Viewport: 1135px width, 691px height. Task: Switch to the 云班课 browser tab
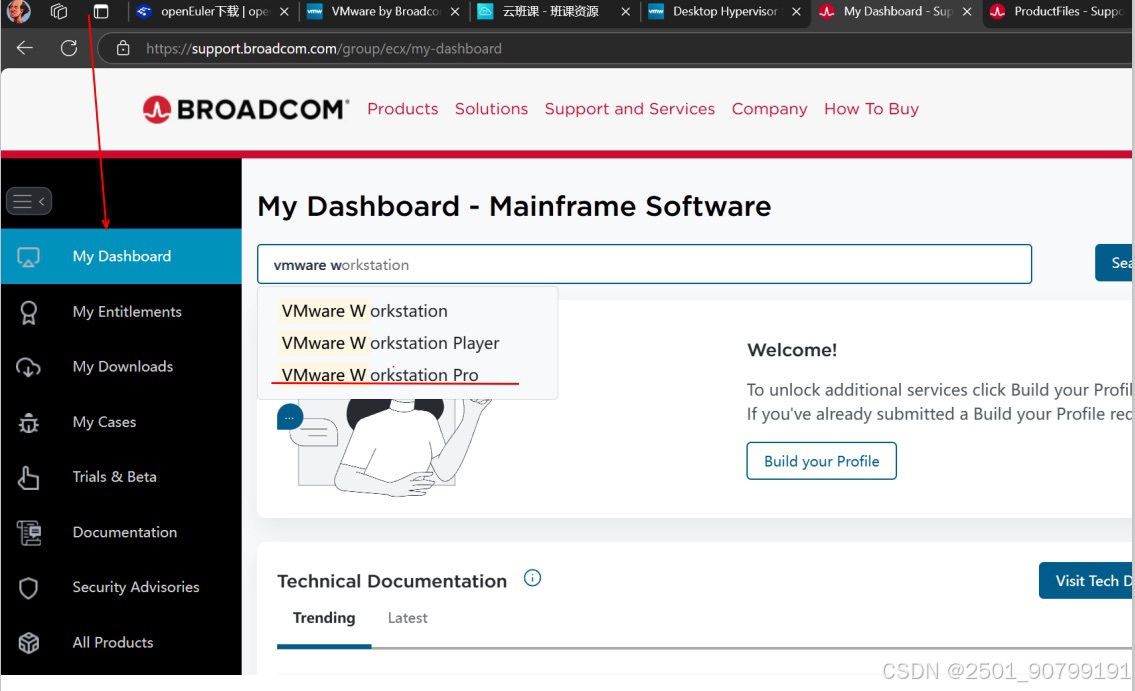[x=554, y=12]
